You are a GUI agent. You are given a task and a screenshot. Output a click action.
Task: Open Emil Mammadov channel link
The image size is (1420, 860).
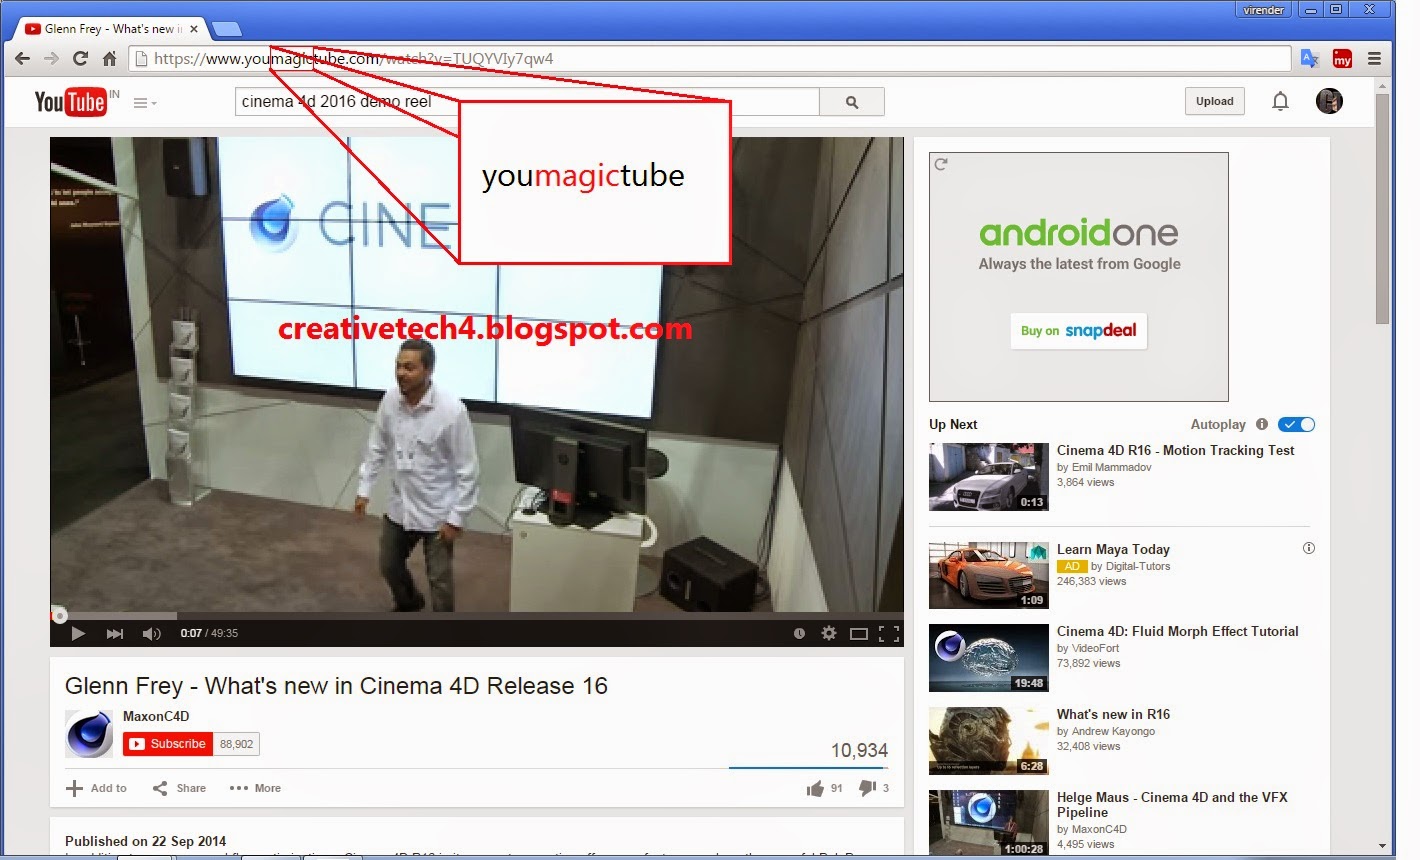point(1111,467)
